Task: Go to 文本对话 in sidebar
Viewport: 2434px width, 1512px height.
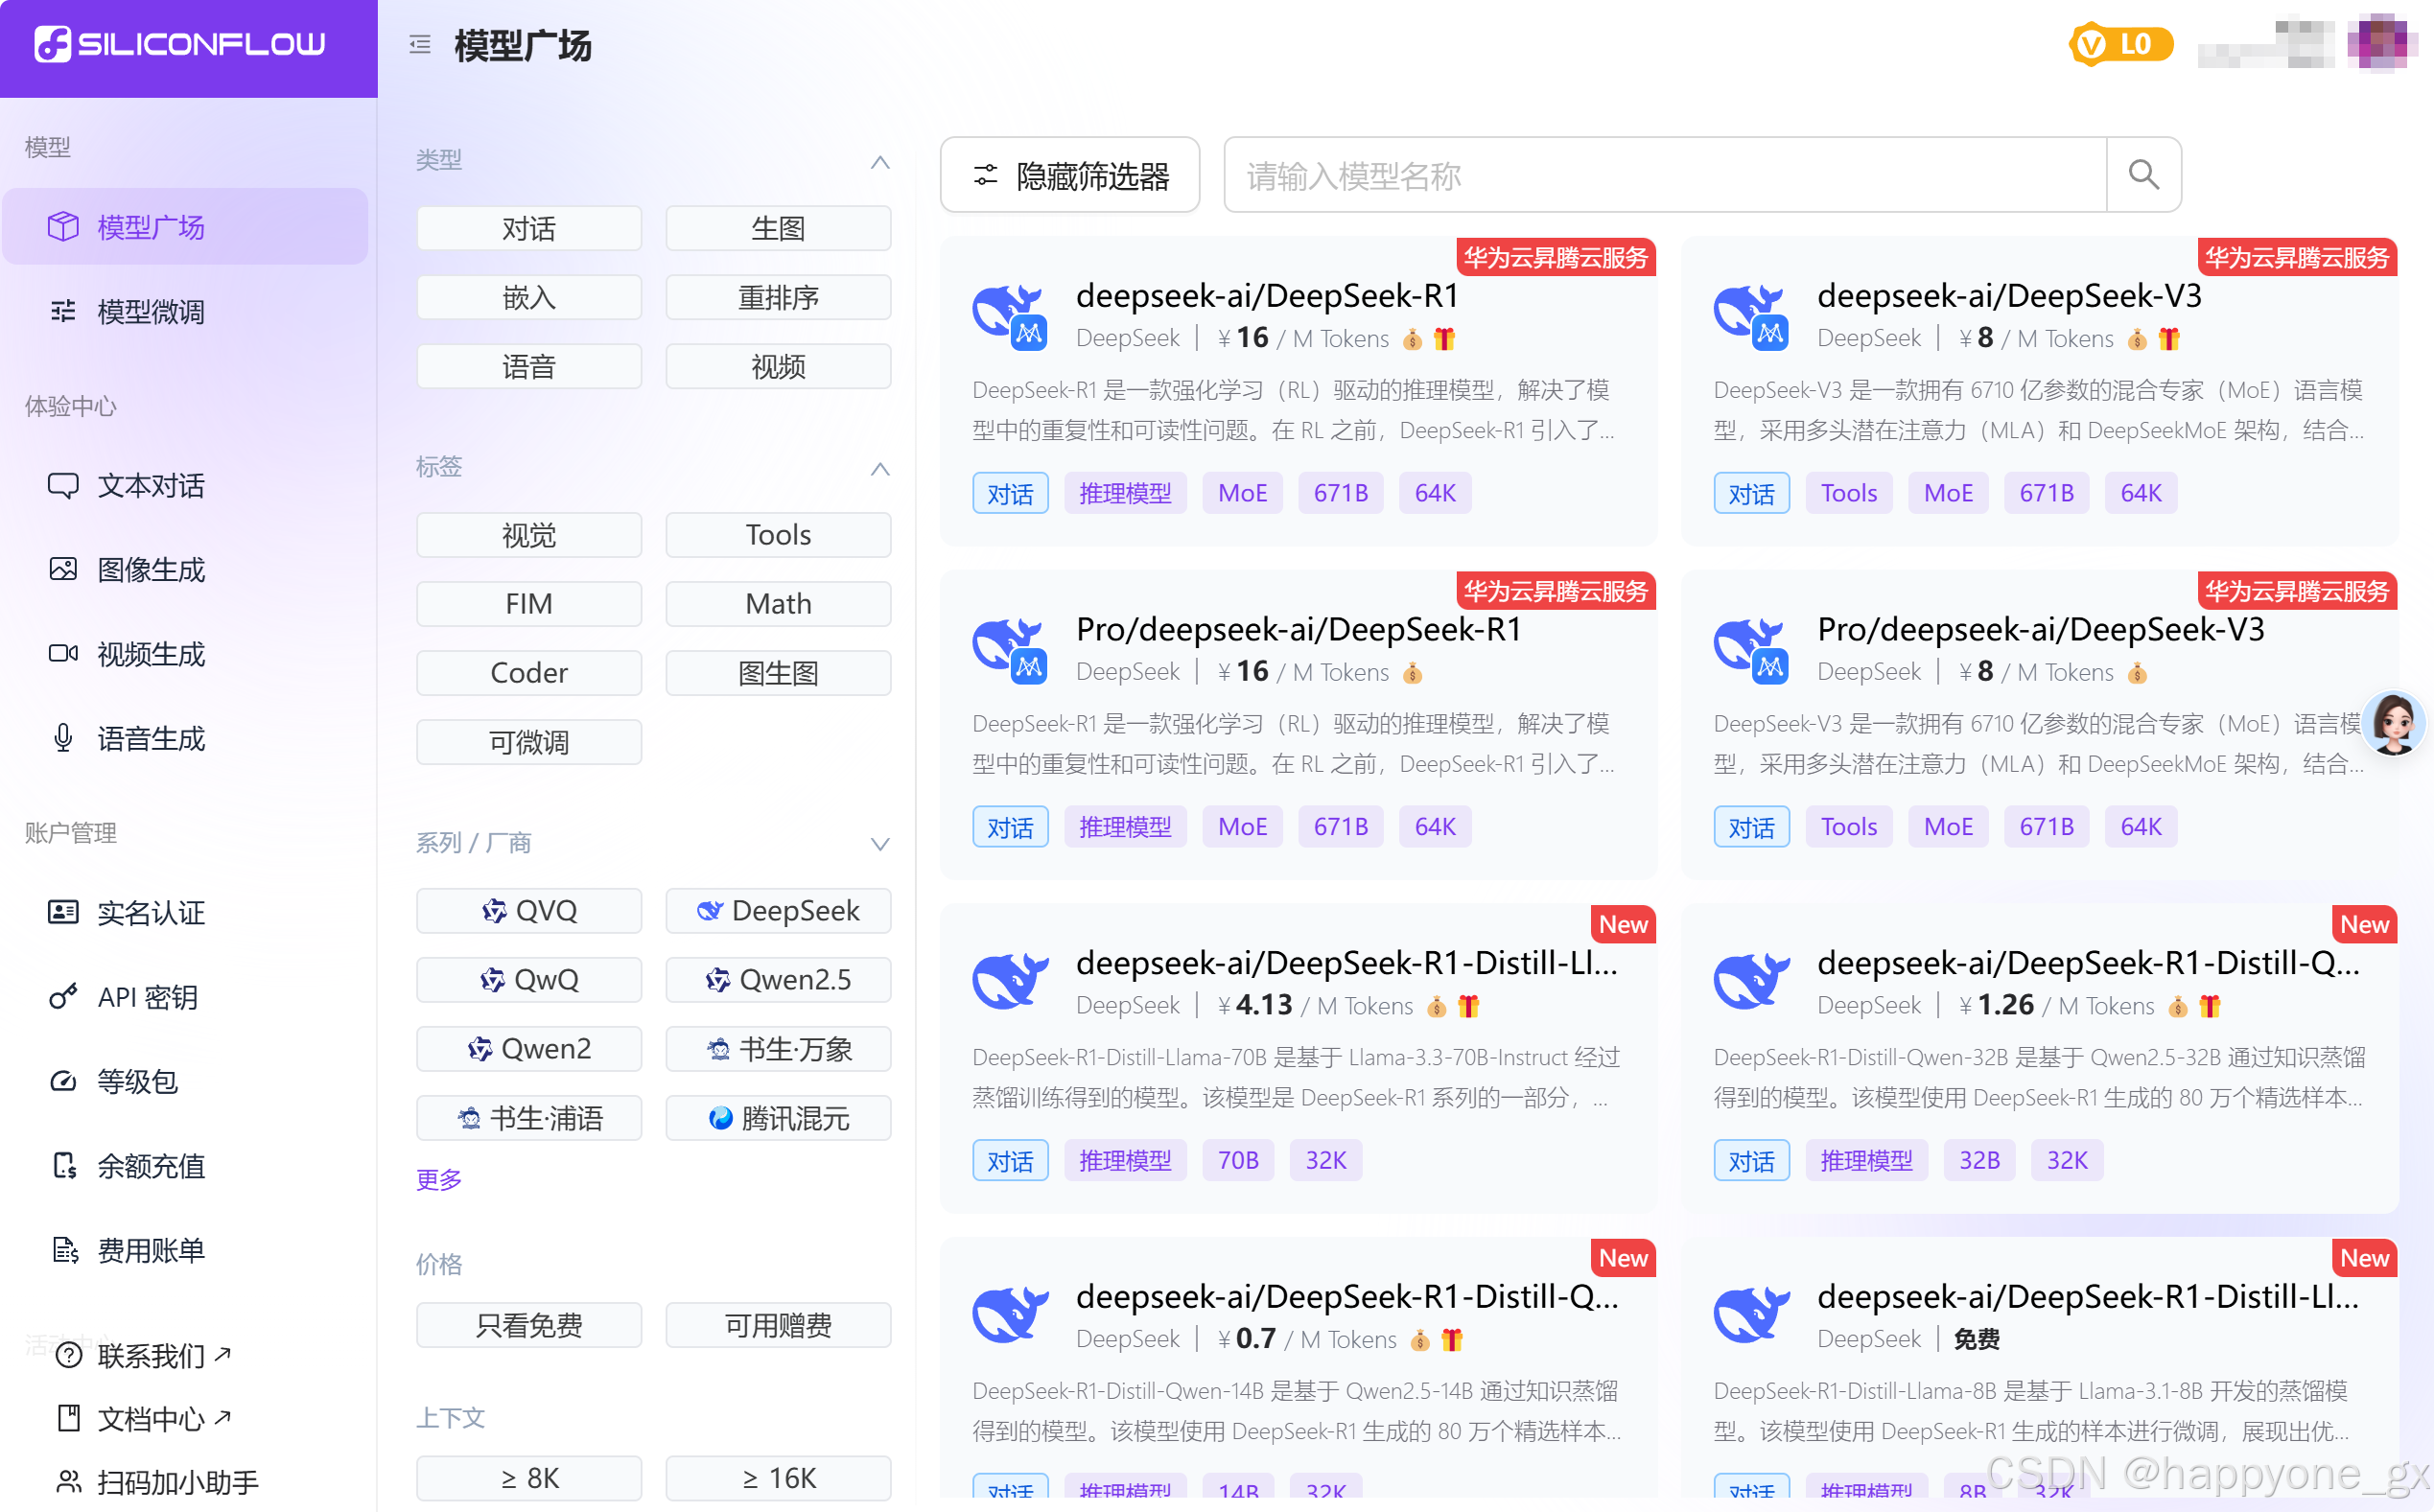Action: (150, 486)
